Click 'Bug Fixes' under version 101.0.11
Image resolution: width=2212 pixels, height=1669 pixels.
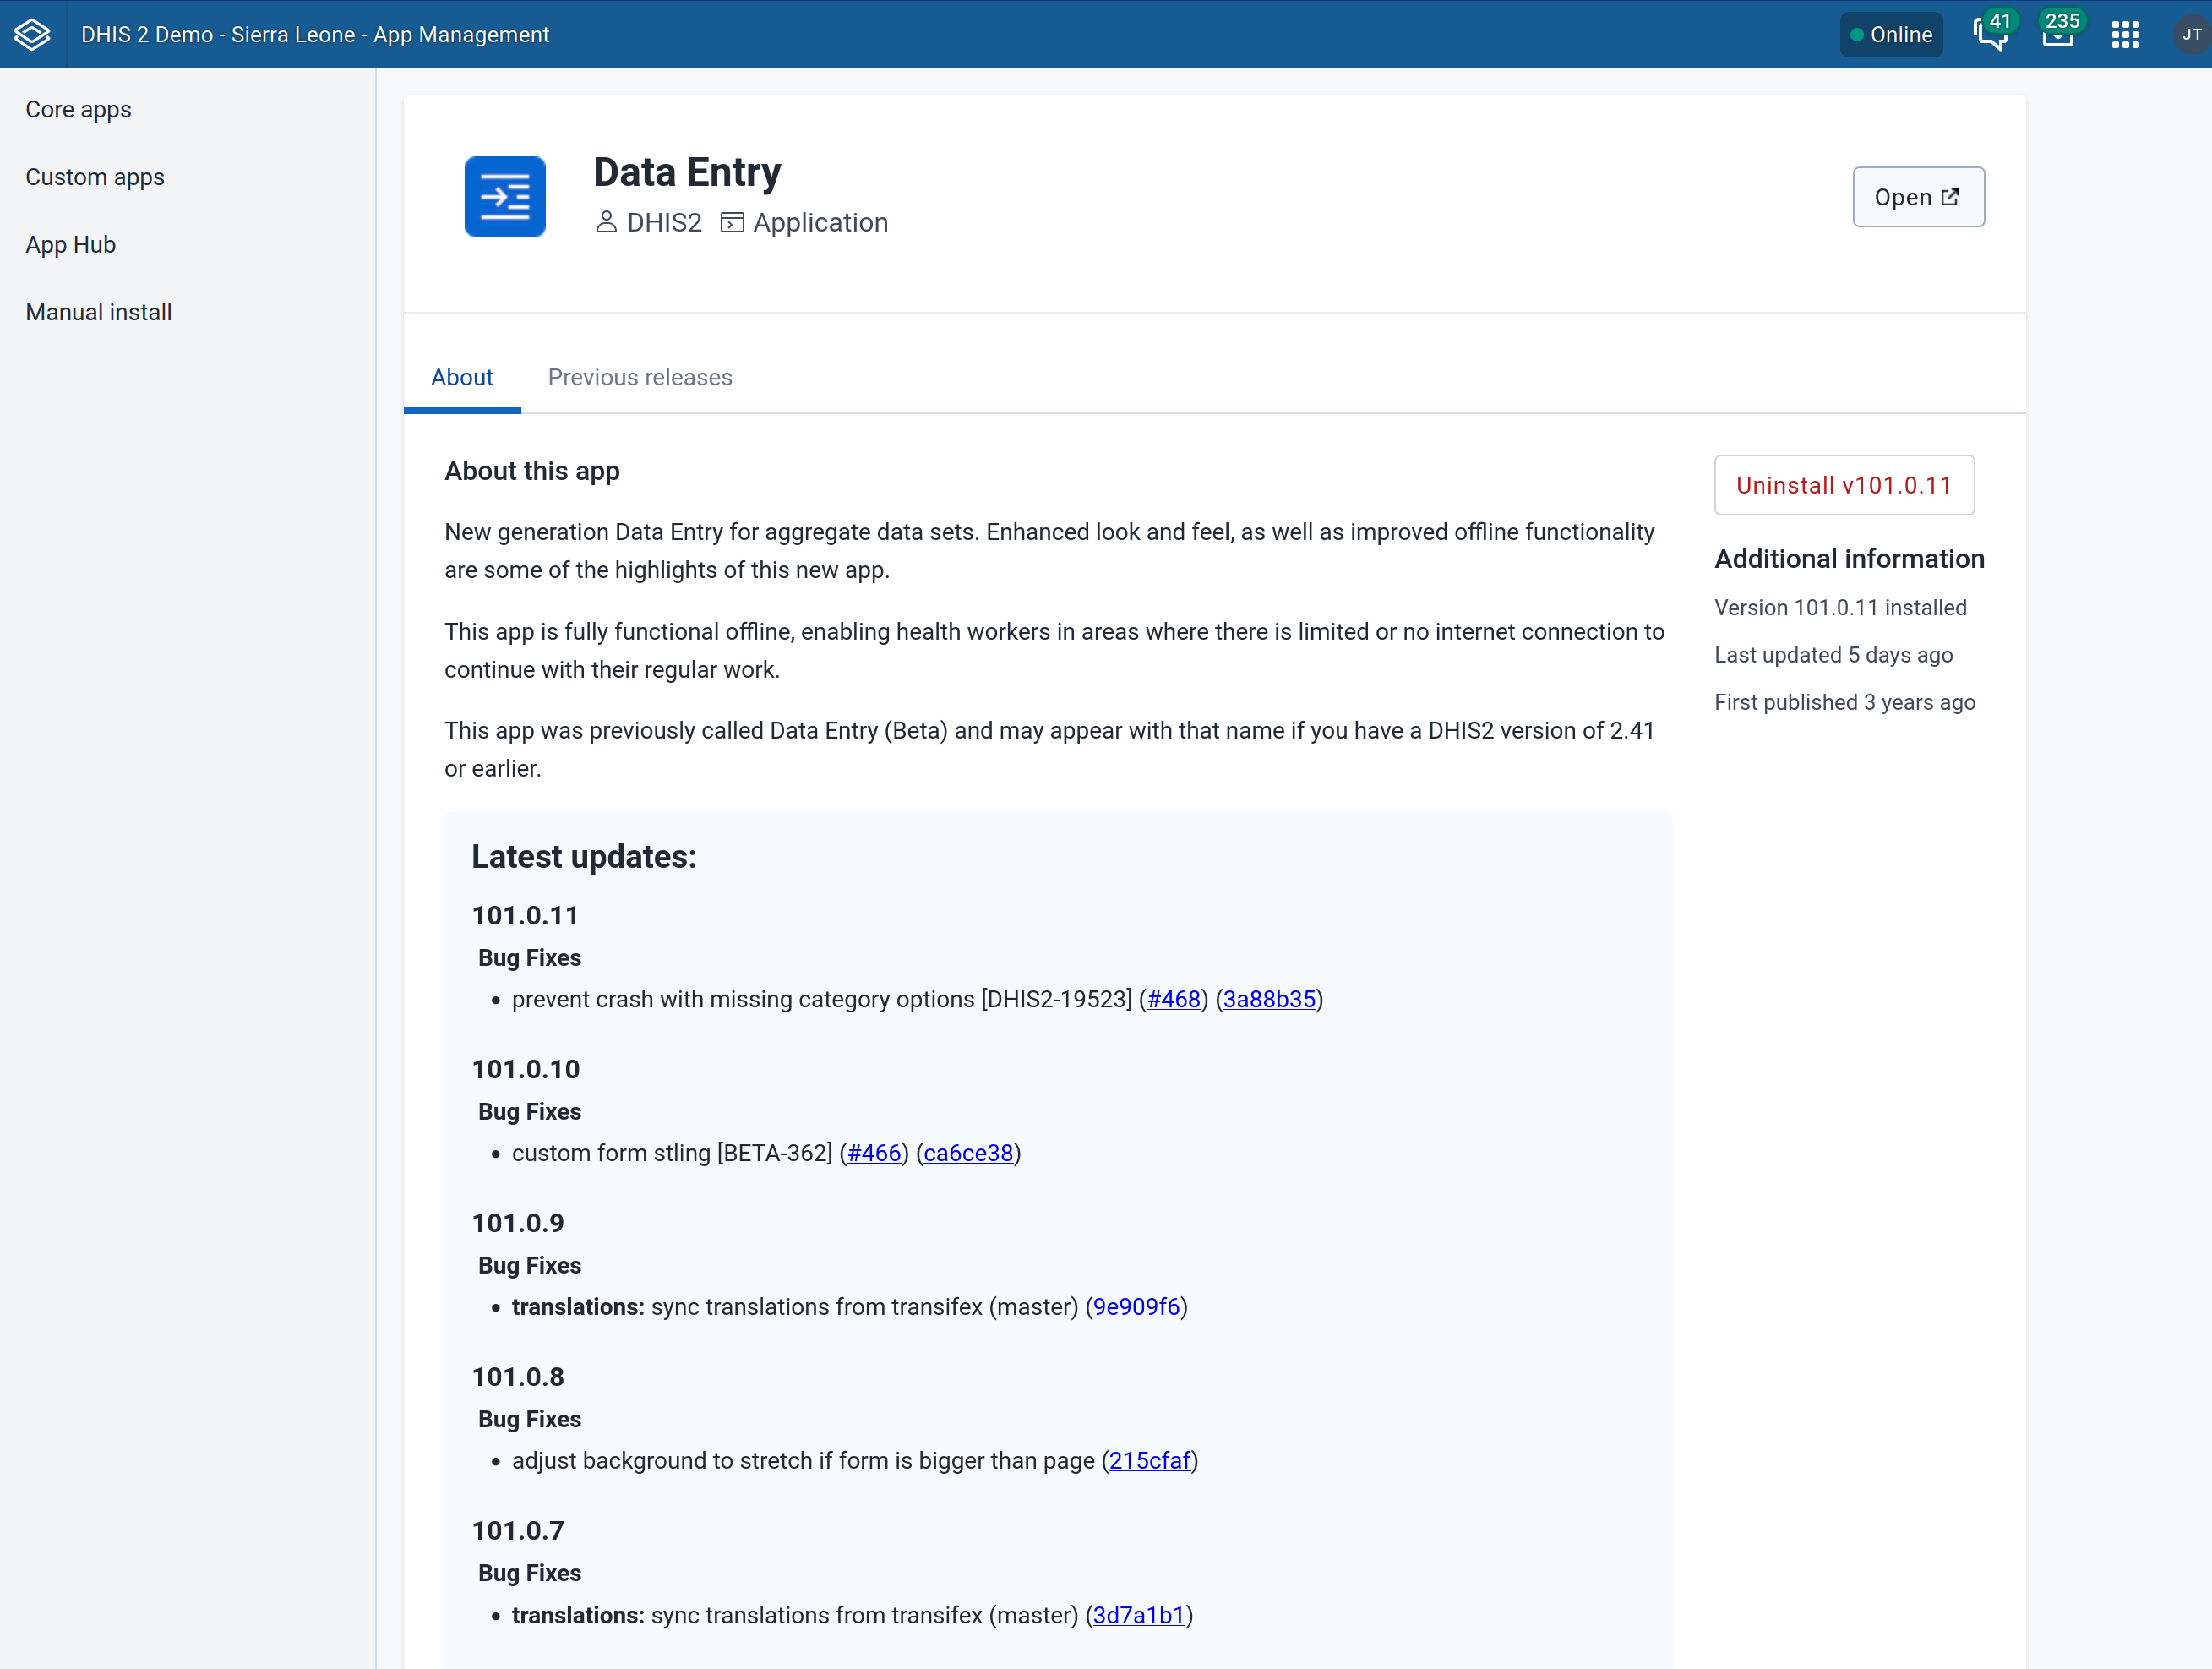[529, 958]
